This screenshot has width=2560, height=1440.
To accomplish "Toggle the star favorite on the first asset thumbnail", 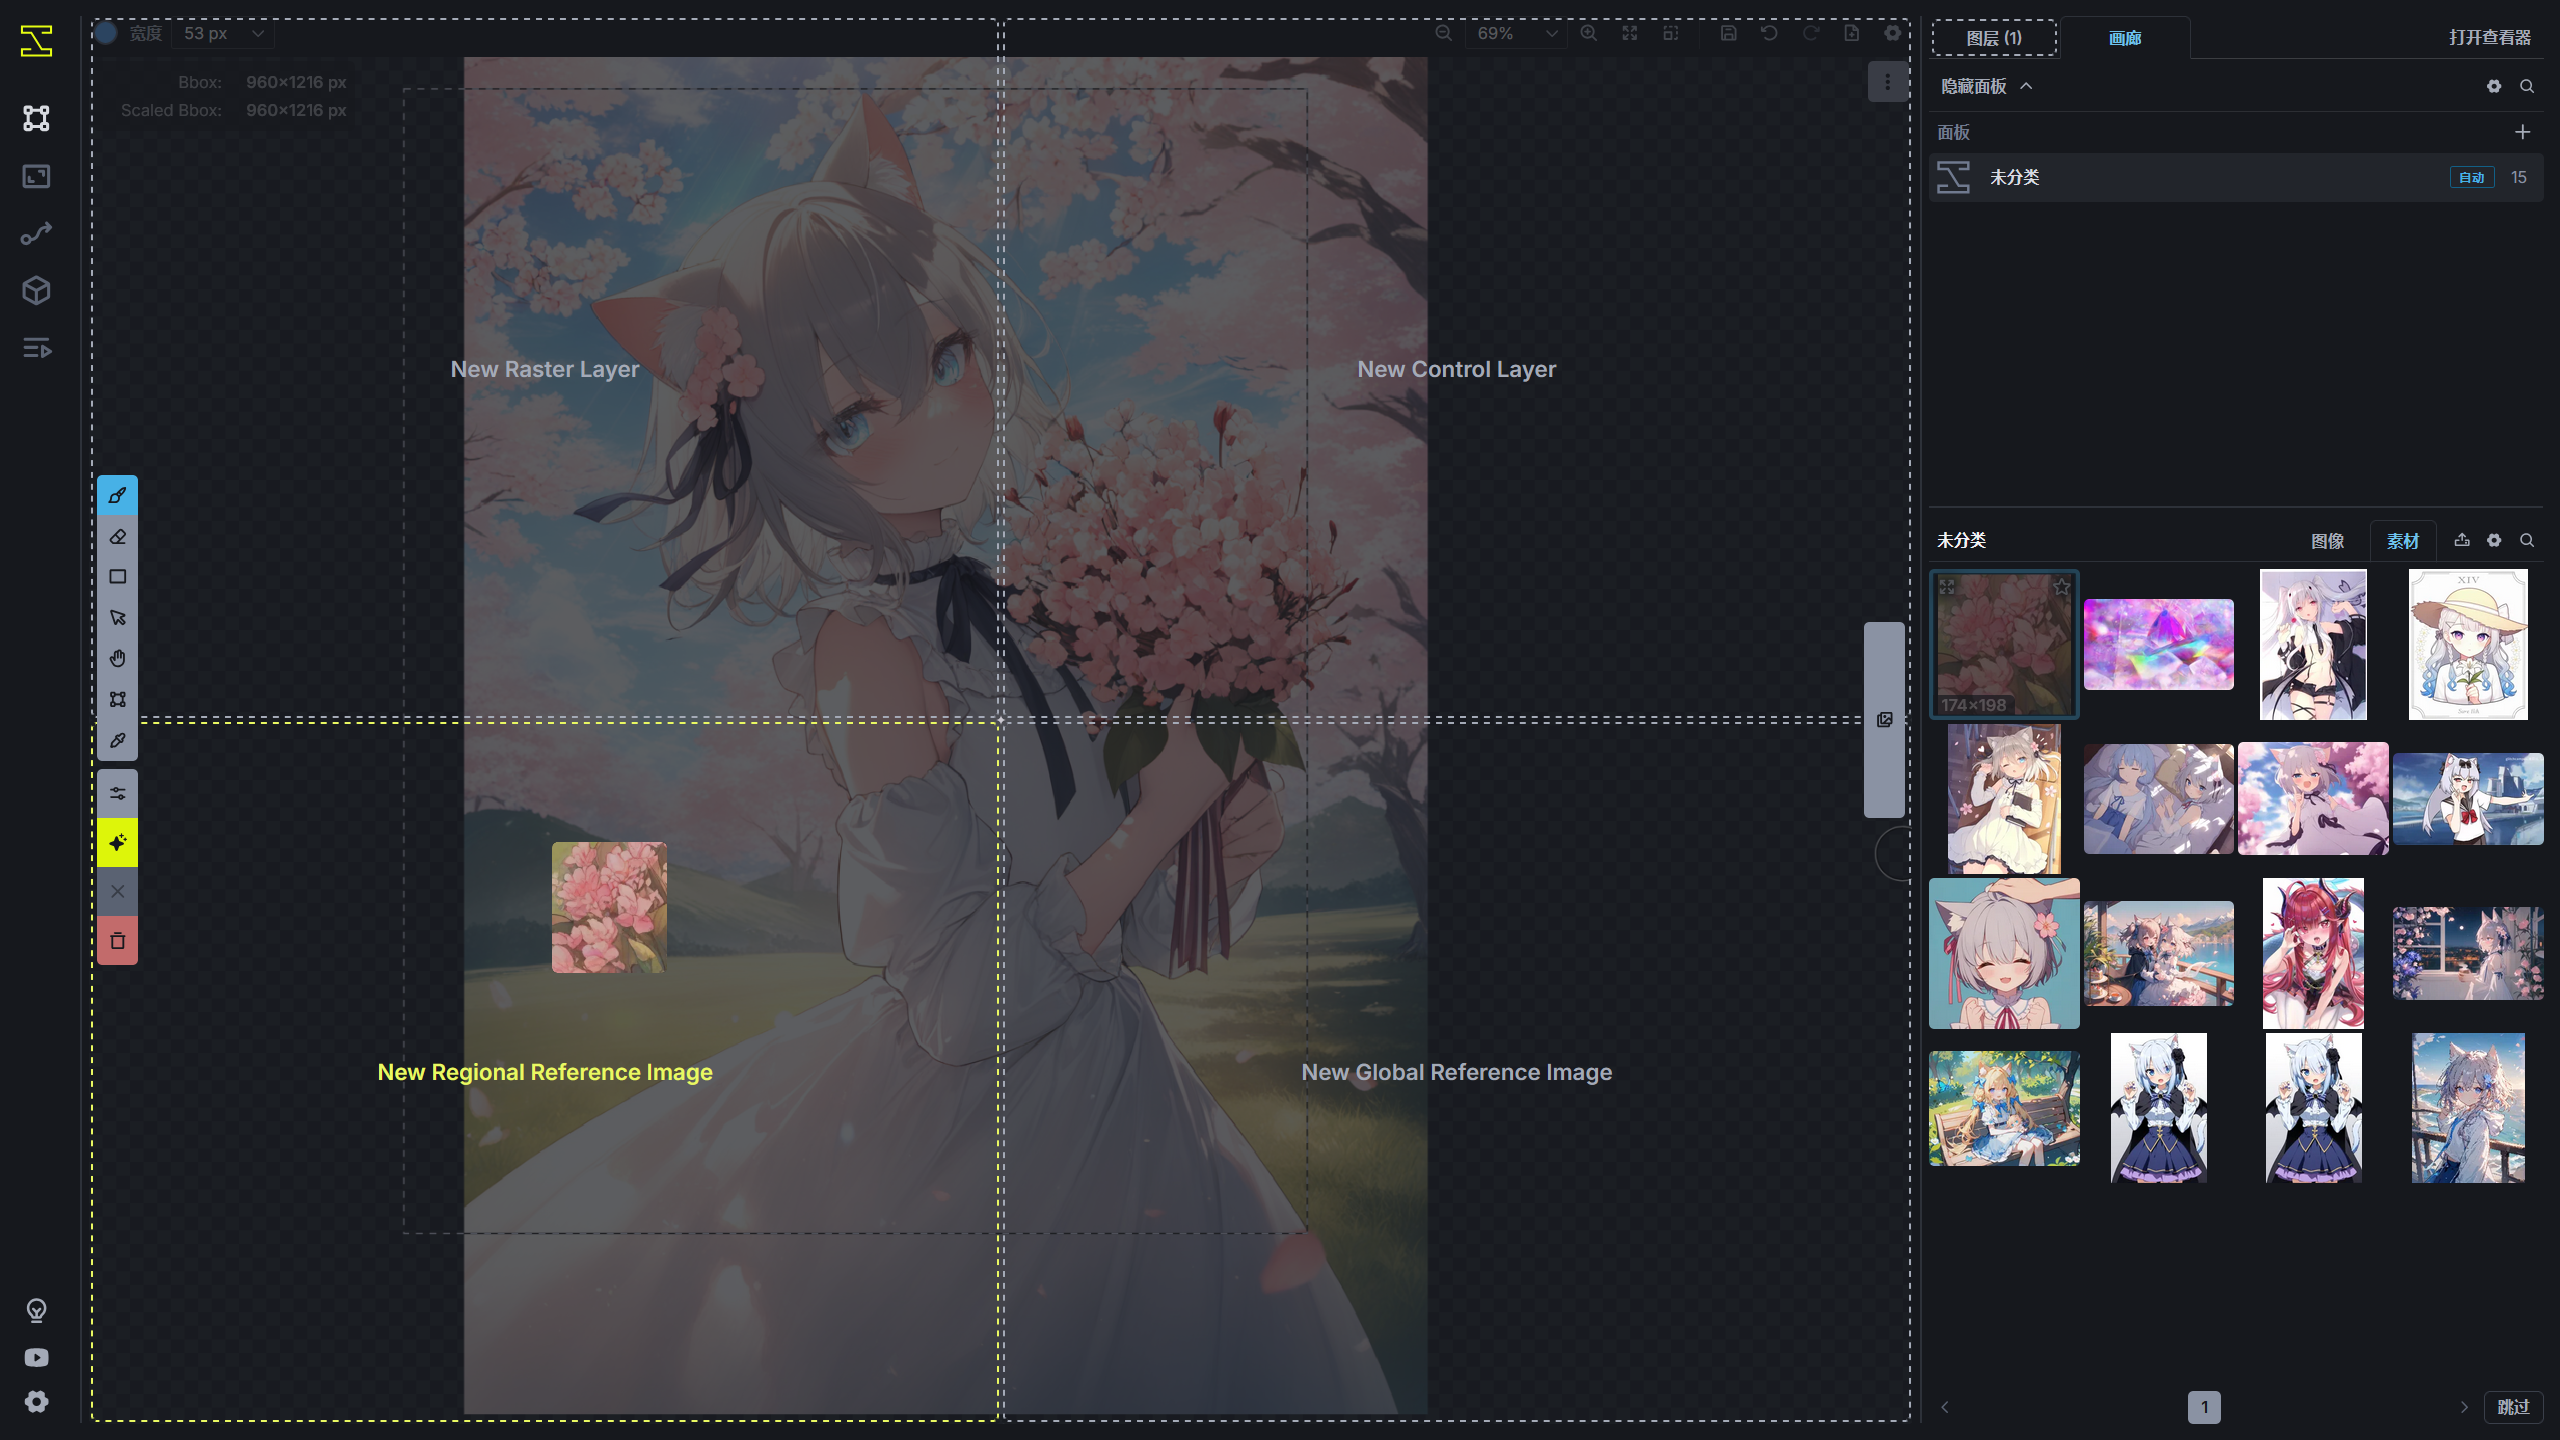I will coord(2061,586).
